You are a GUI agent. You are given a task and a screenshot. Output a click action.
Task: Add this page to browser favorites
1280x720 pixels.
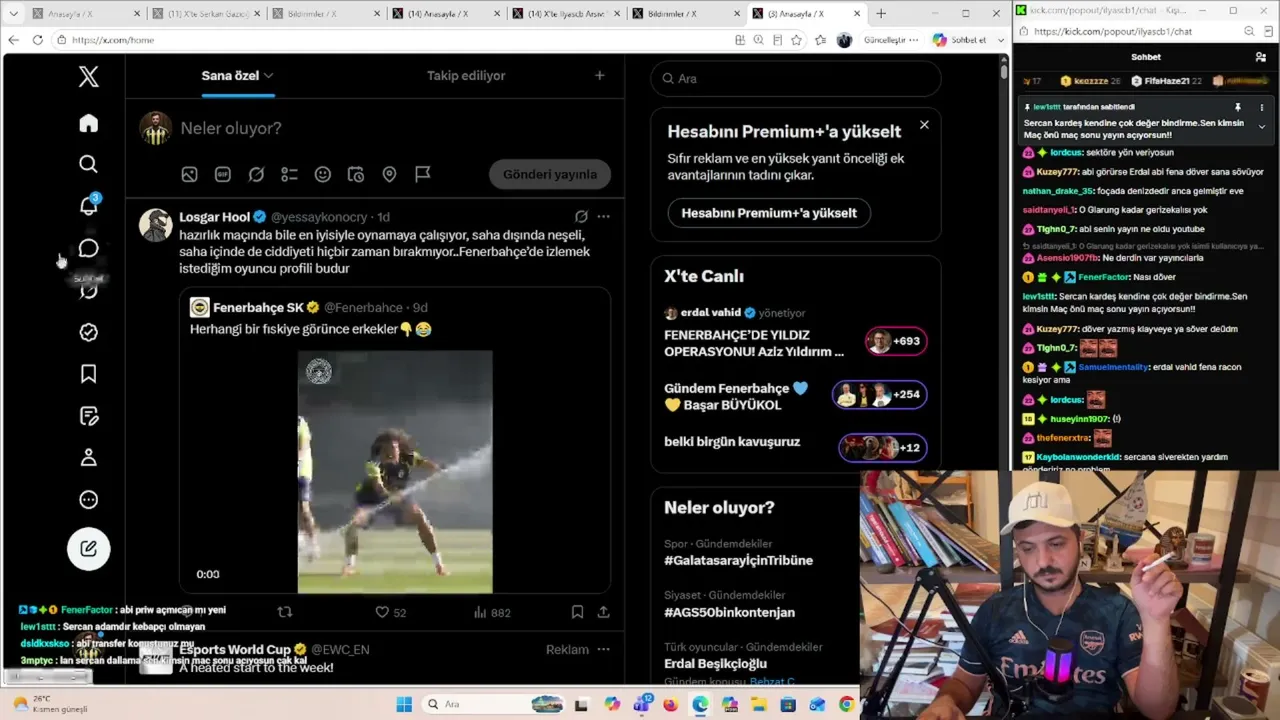(796, 40)
